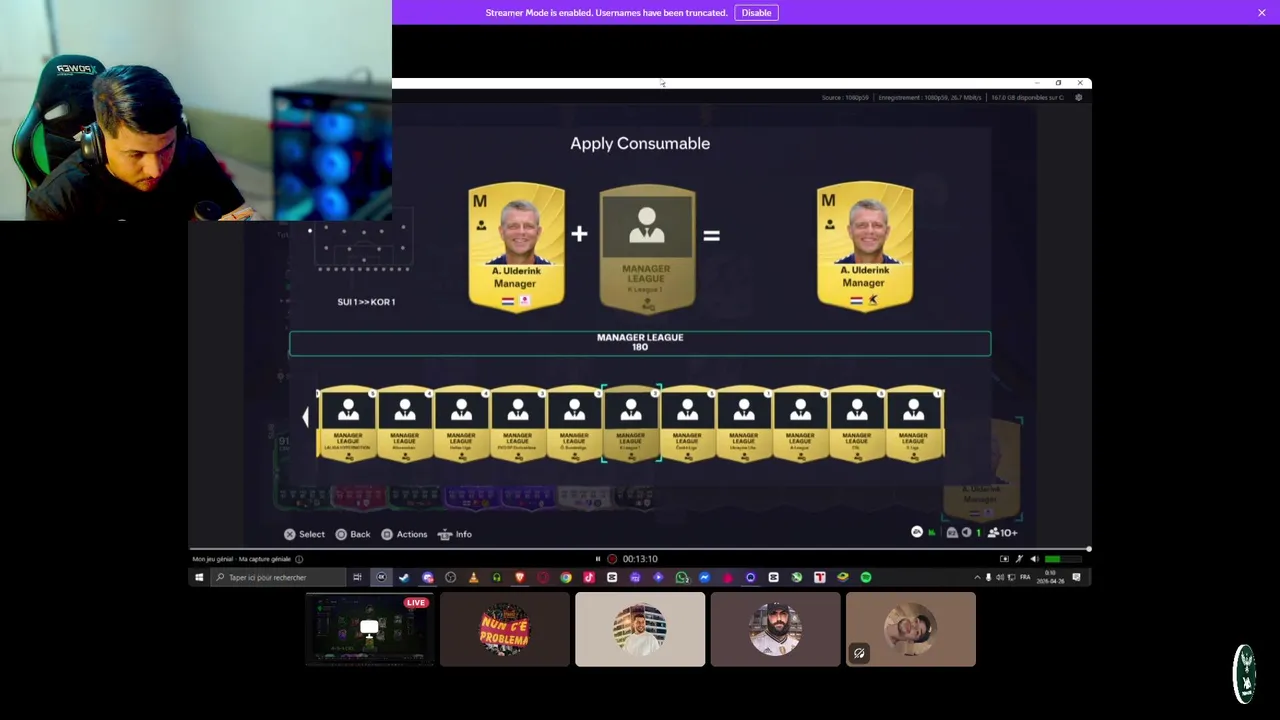This screenshot has width=1280, height=720.
Task: Select the Ukrayina Liha manager league card
Action: click(743, 424)
